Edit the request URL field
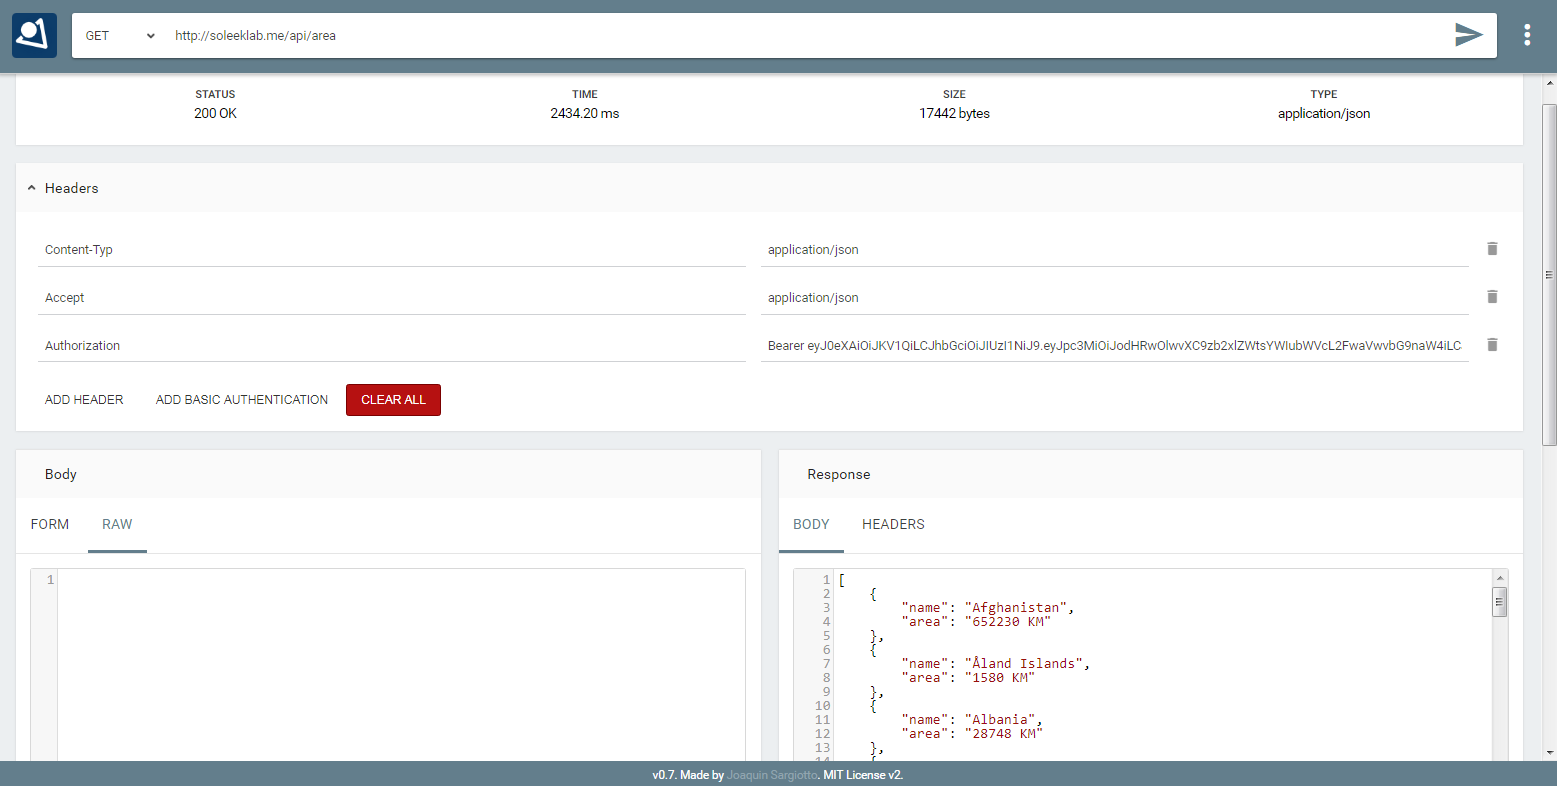This screenshot has height=786, width=1557. click(805, 35)
